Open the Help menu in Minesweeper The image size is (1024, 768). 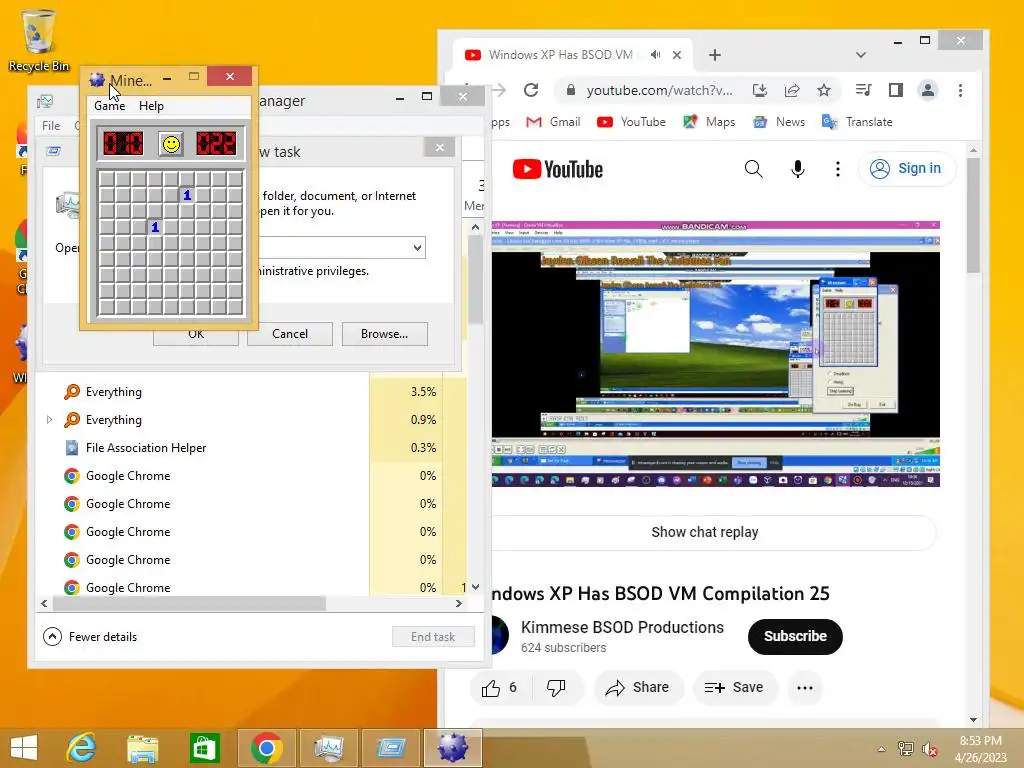pos(151,106)
